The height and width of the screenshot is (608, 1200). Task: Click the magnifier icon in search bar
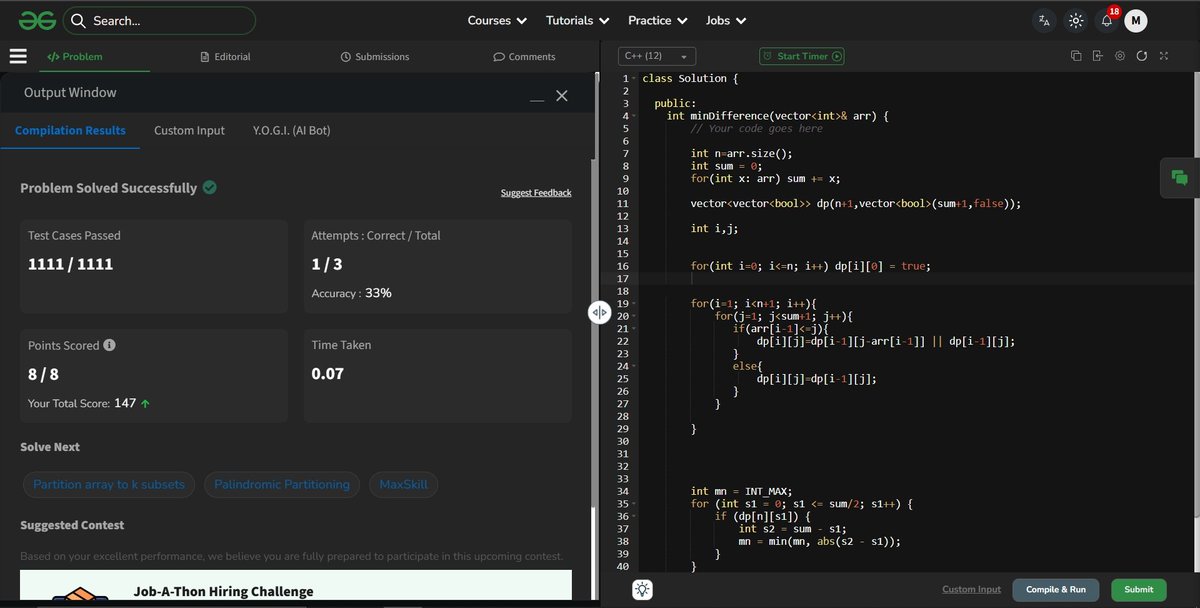78,20
